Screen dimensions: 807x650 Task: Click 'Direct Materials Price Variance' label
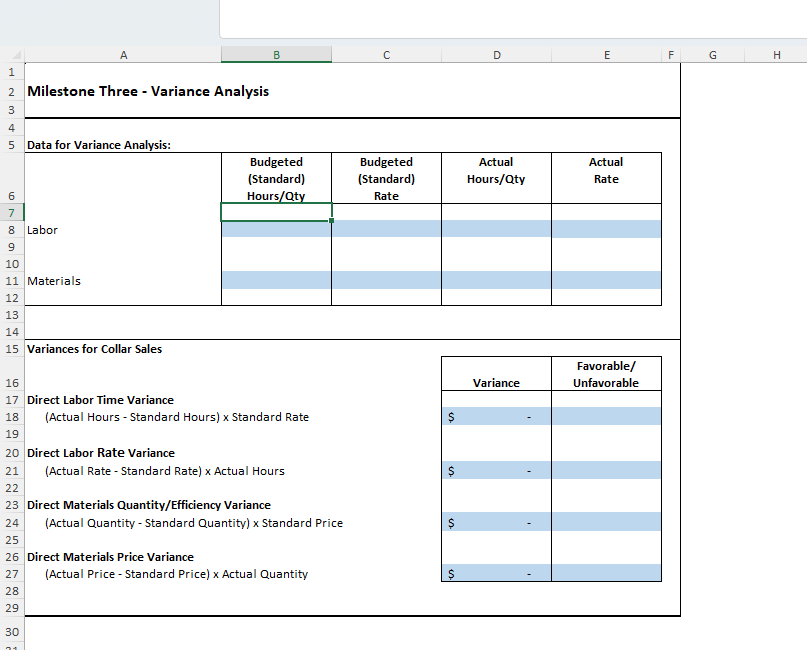110,557
